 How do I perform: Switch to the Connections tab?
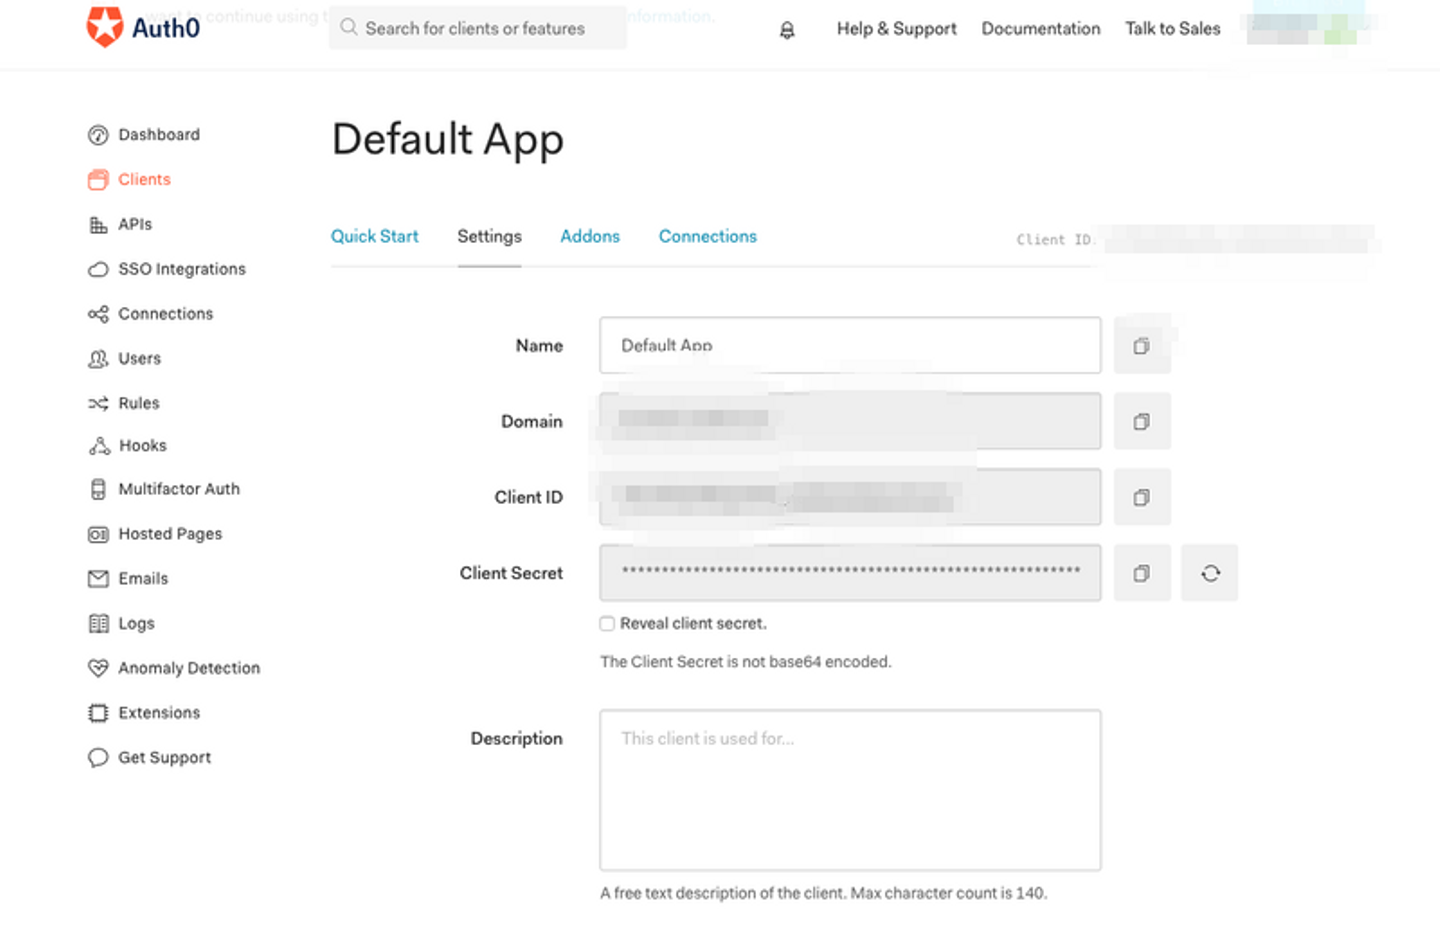coord(707,237)
